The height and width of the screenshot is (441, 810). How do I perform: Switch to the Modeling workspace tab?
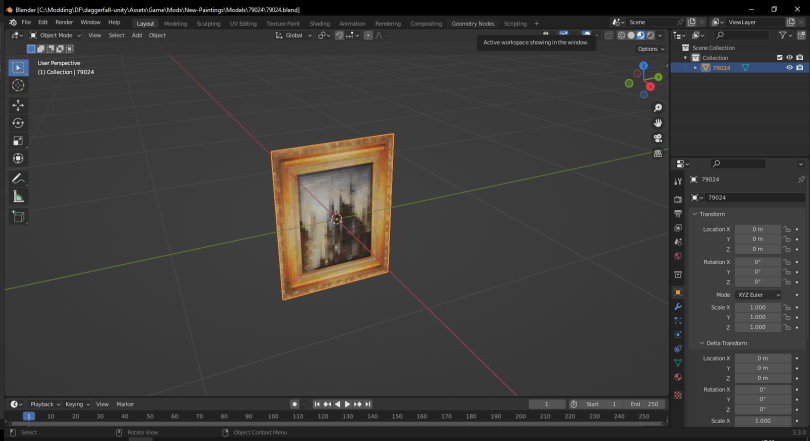point(176,23)
